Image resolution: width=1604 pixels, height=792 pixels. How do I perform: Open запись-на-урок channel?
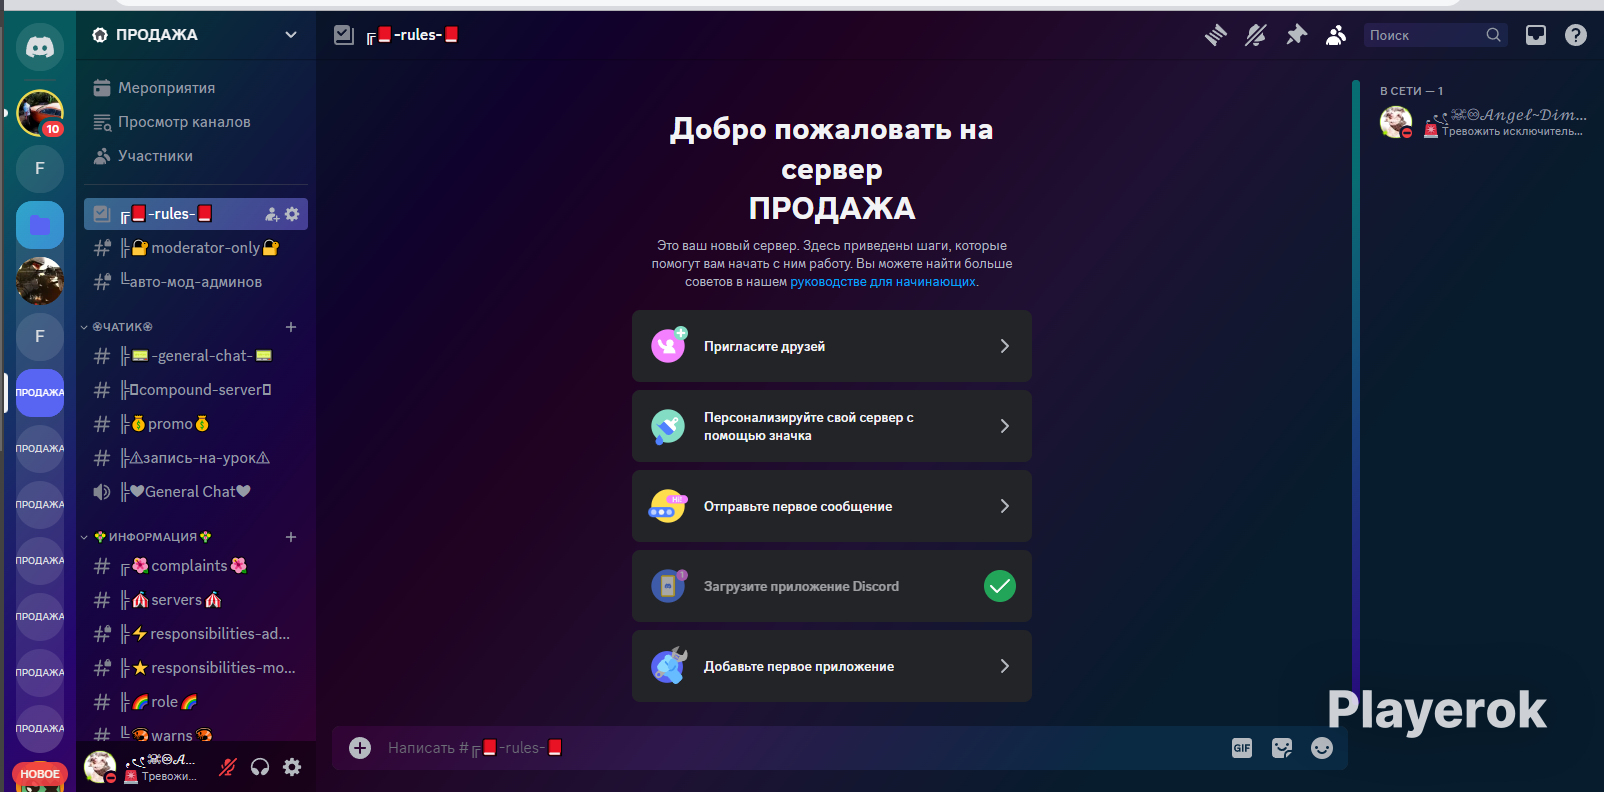pyautogui.click(x=196, y=458)
